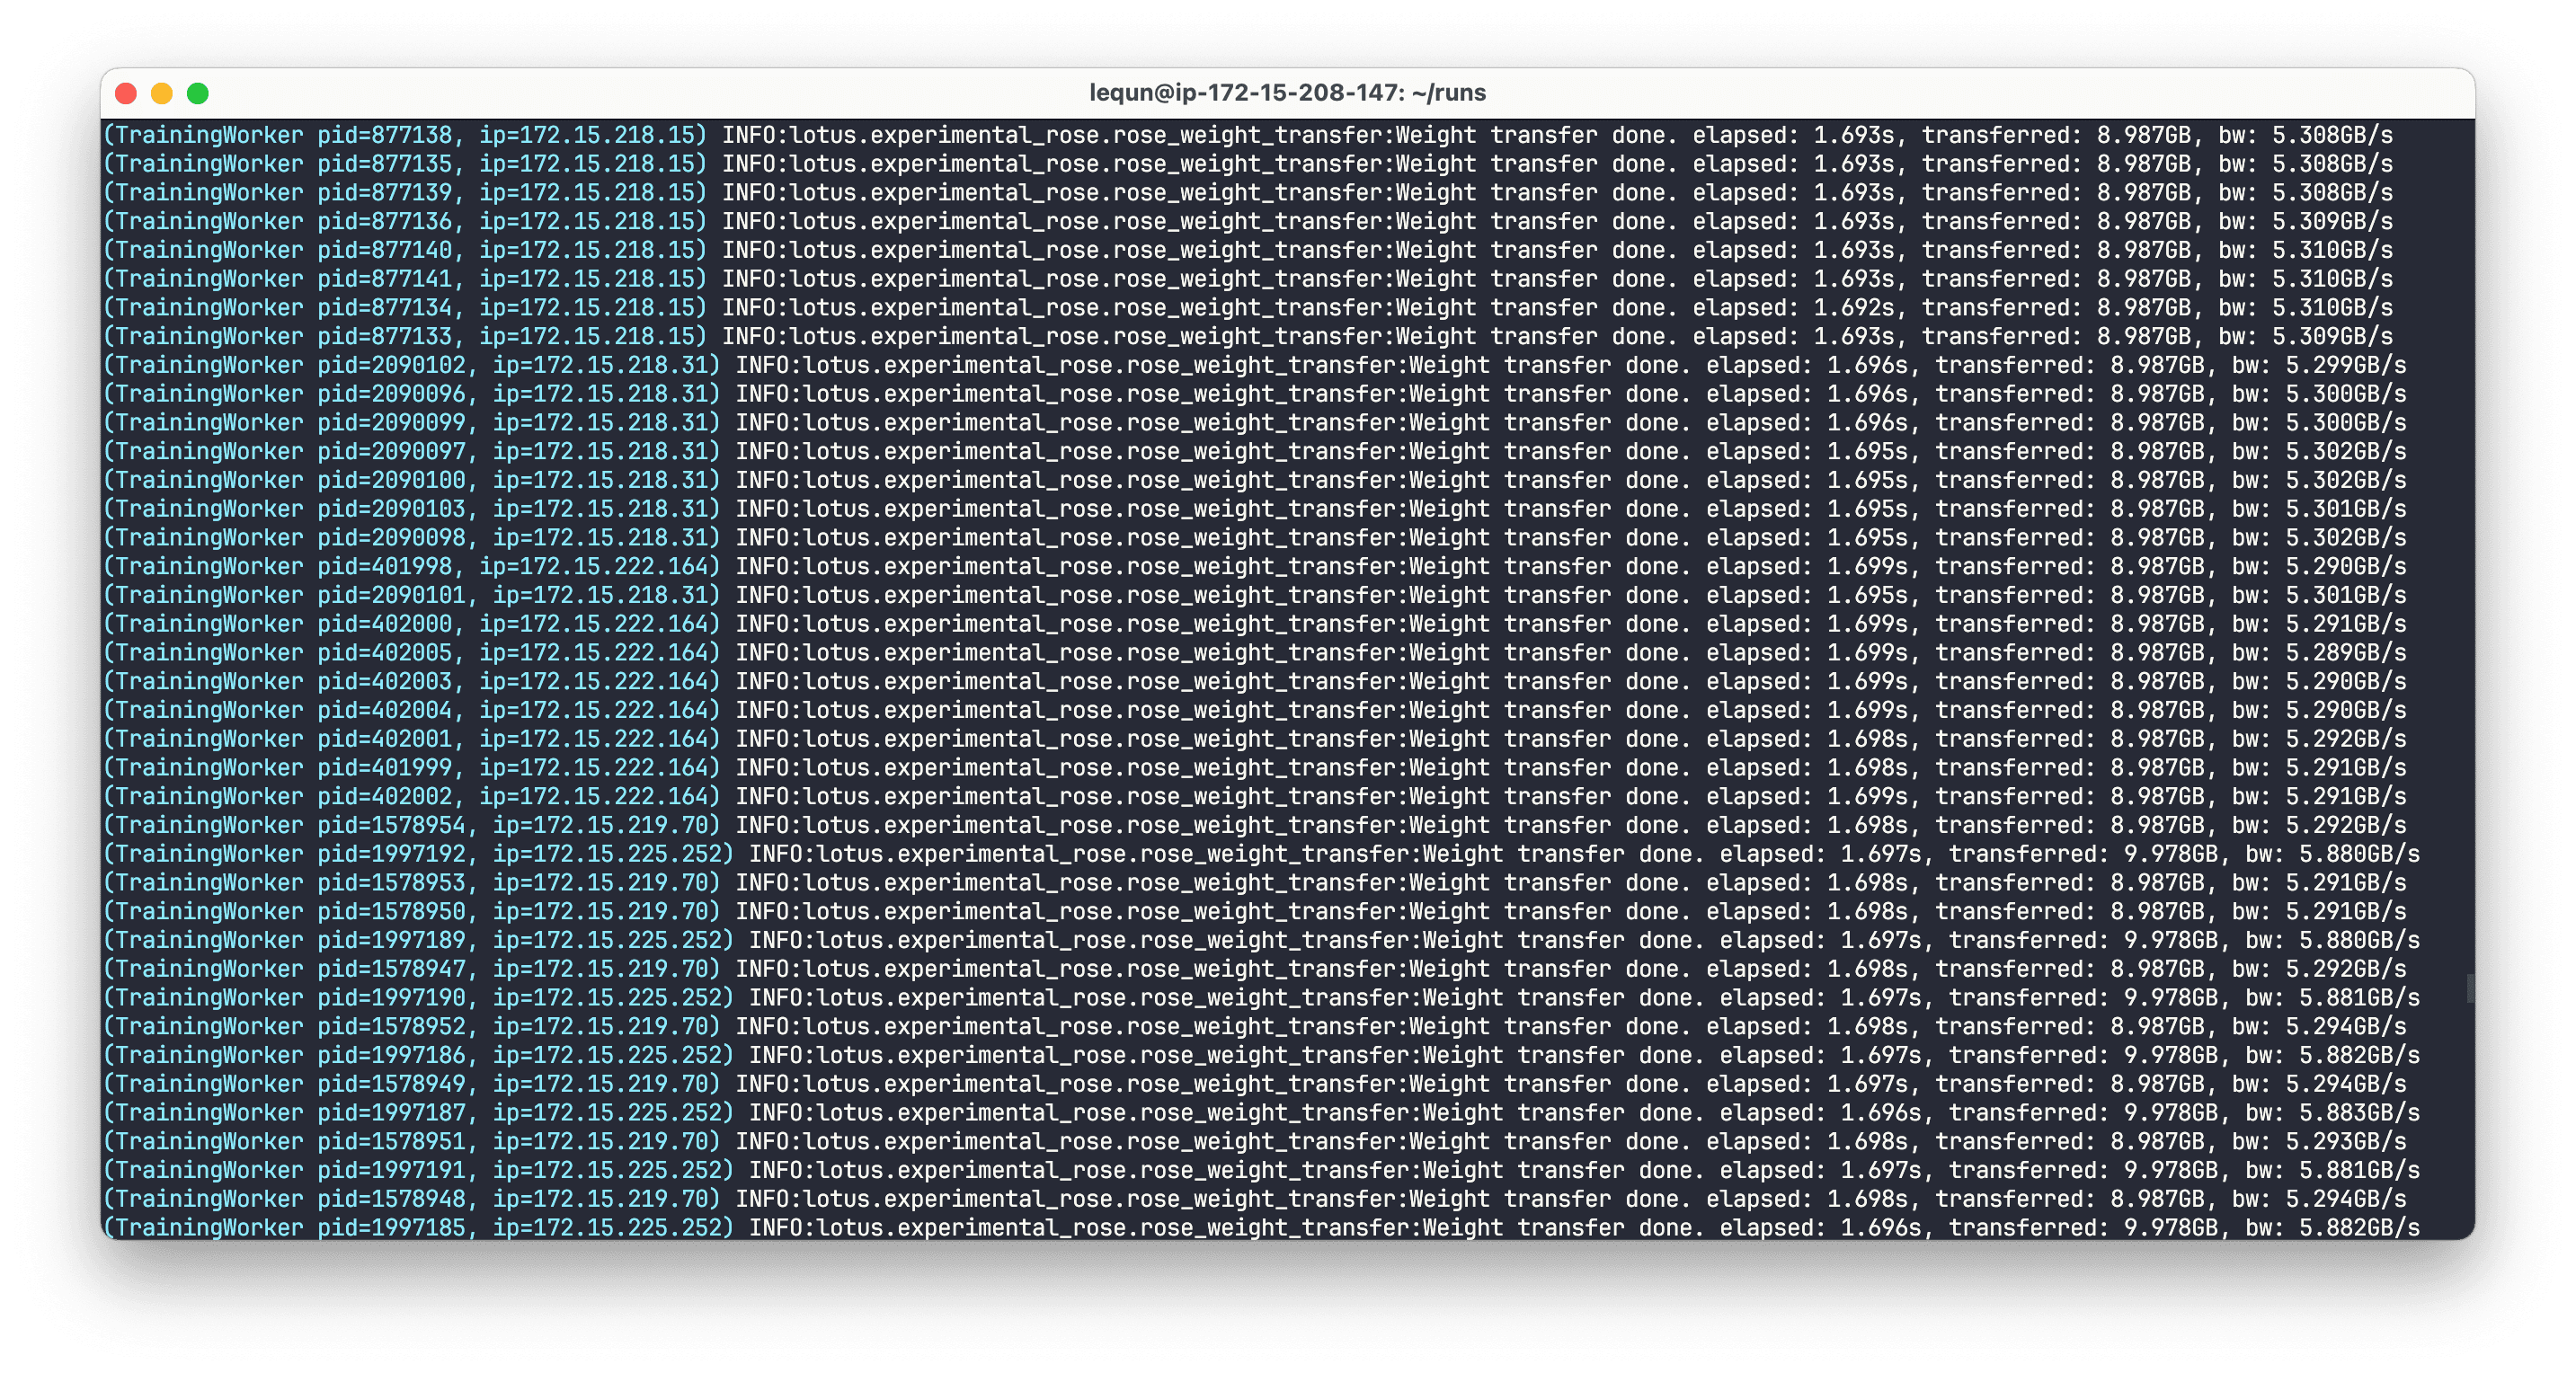Select the log line with pid=2090103
The image size is (2576, 1373).
coord(1255,509)
